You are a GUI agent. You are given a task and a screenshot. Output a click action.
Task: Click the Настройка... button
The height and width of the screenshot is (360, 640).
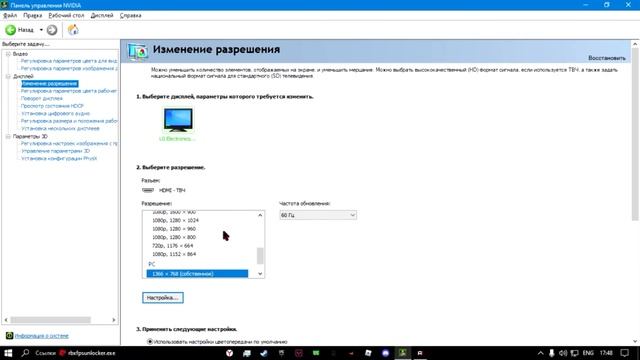[x=163, y=298]
